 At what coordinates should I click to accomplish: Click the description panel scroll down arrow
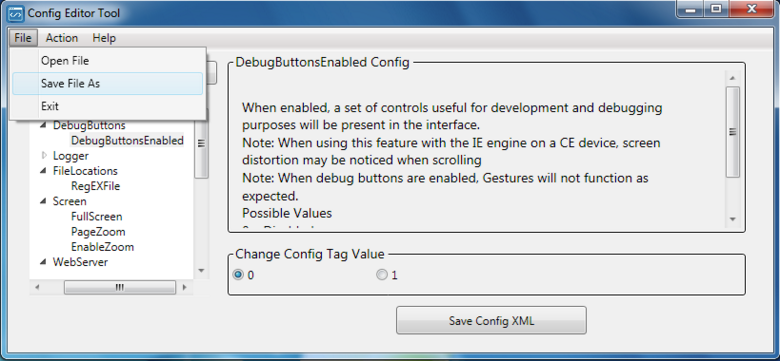point(732,219)
